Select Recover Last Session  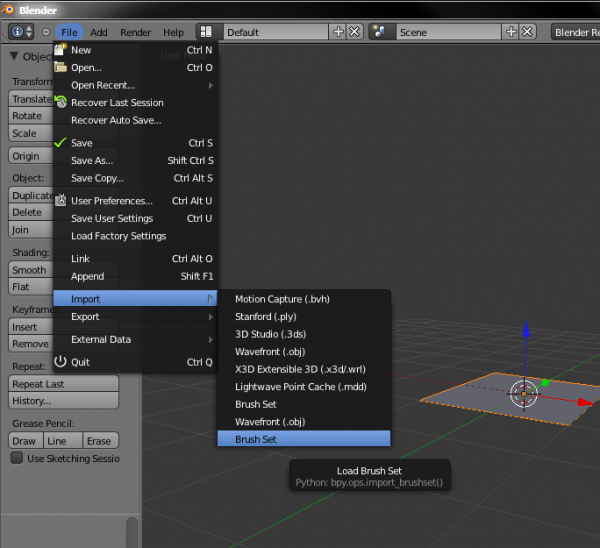[136, 103]
